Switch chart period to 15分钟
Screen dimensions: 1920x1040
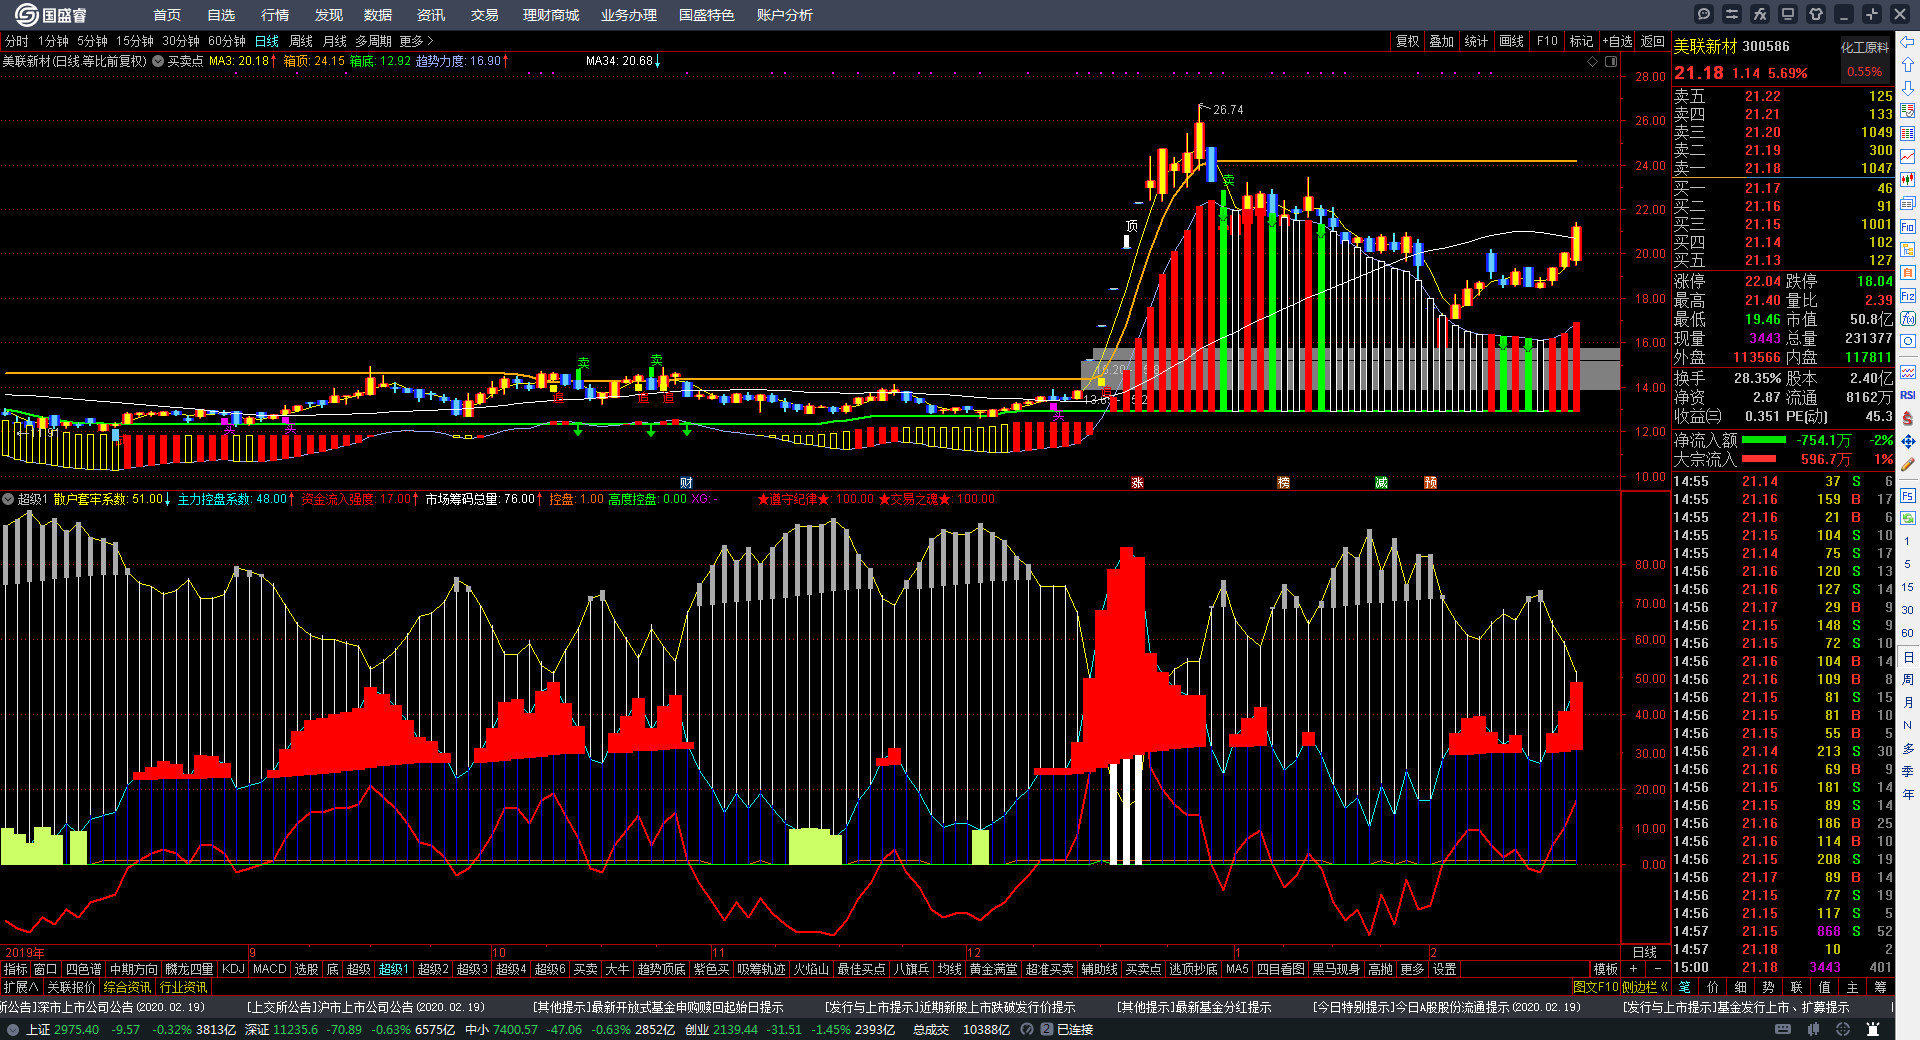pyautogui.click(x=135, y=41)
